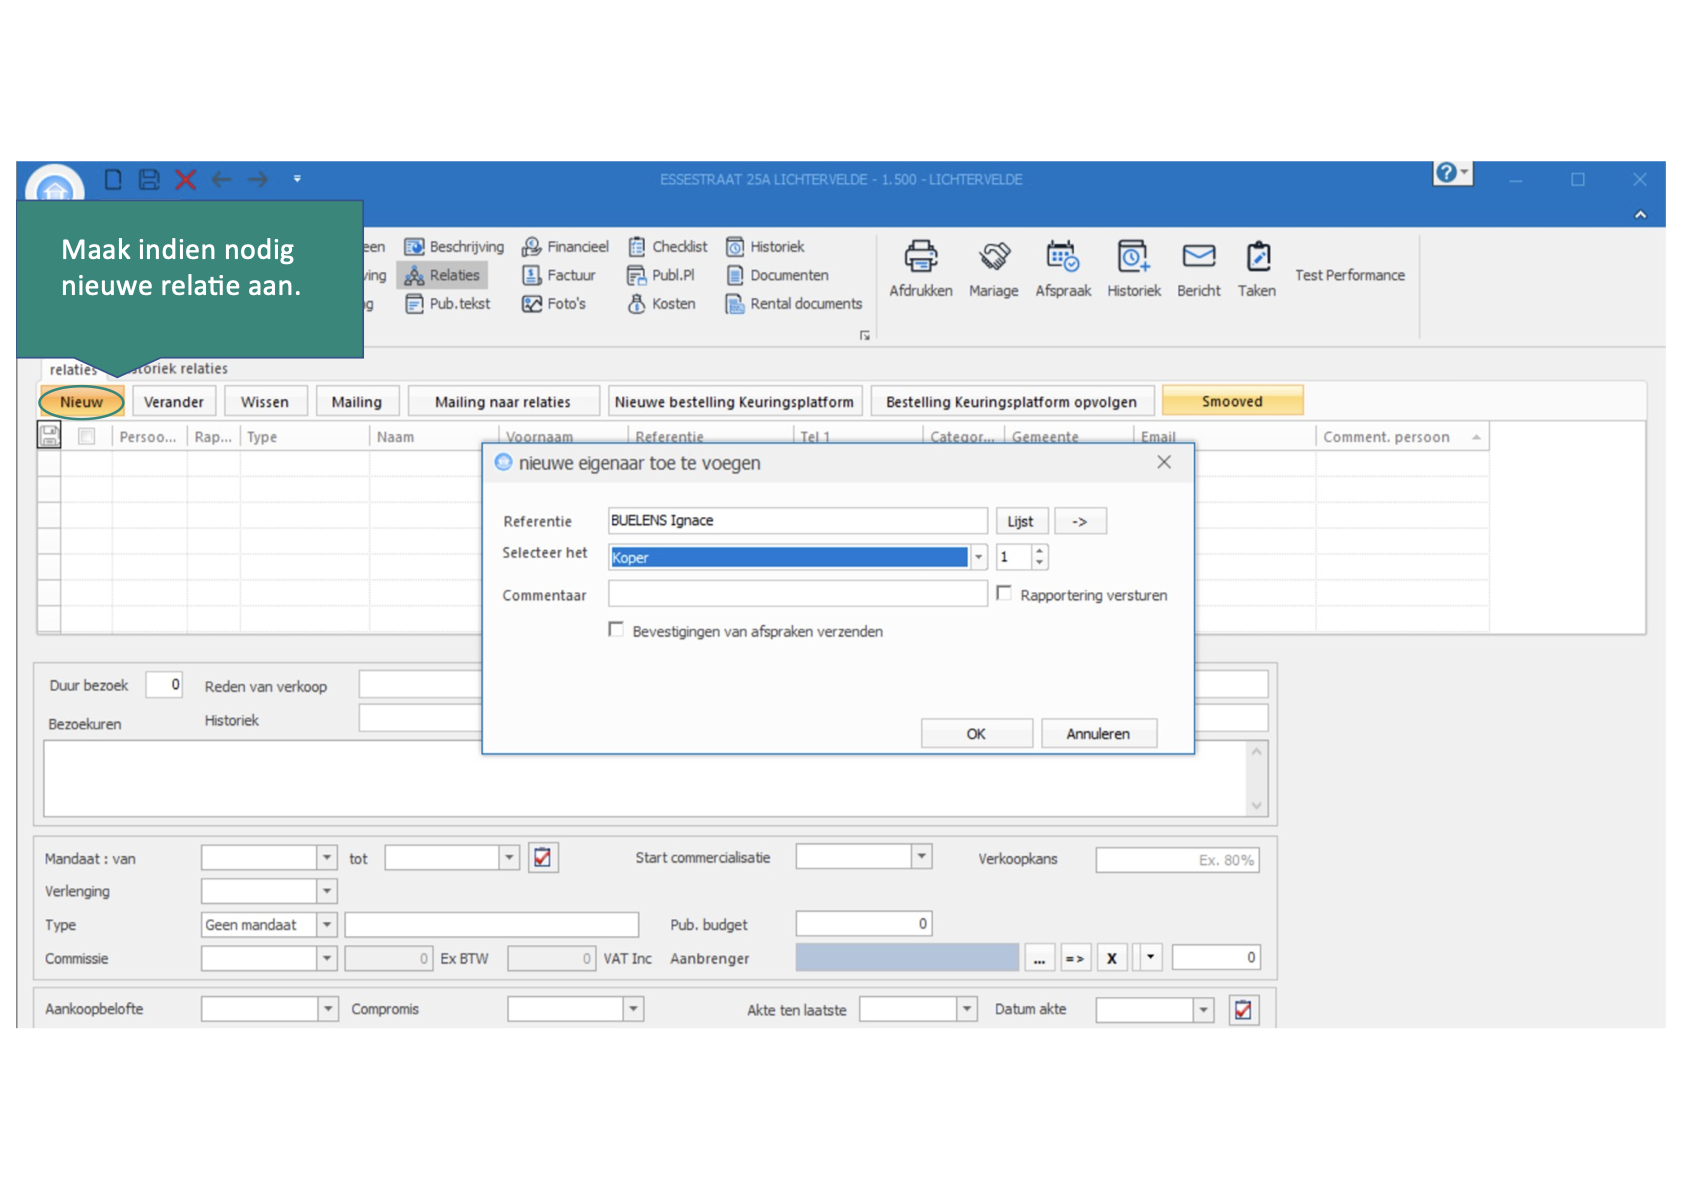Enable Bevestigingen van afspraken verzenden checkbox
1684x1192 pixels.
click(x=616, y=630)
